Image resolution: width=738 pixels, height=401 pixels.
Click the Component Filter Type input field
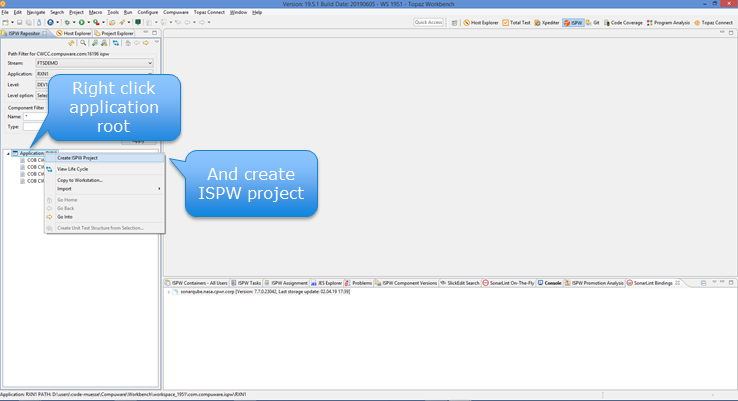[35, 127]
